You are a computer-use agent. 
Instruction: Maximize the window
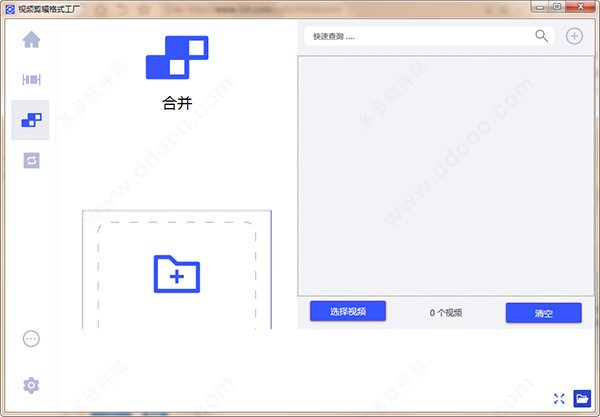pyautogui.click(x=557, y=7)
